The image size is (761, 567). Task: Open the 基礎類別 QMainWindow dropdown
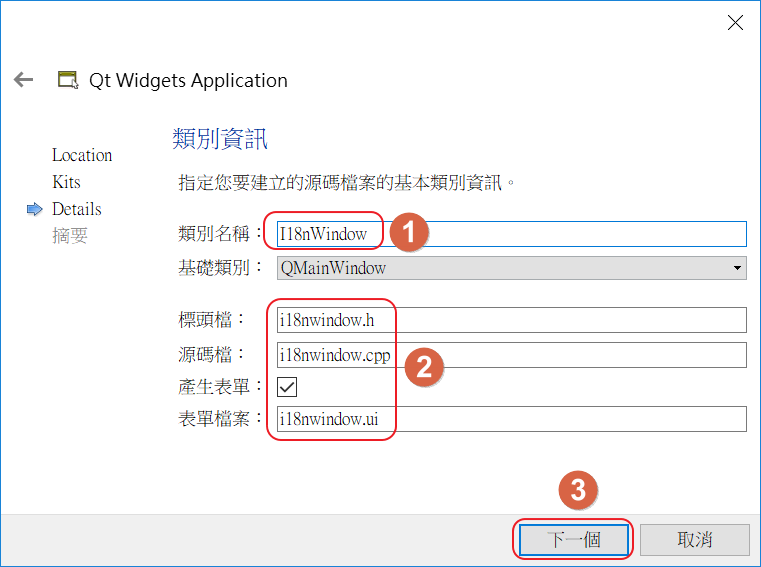click(512, 268)
